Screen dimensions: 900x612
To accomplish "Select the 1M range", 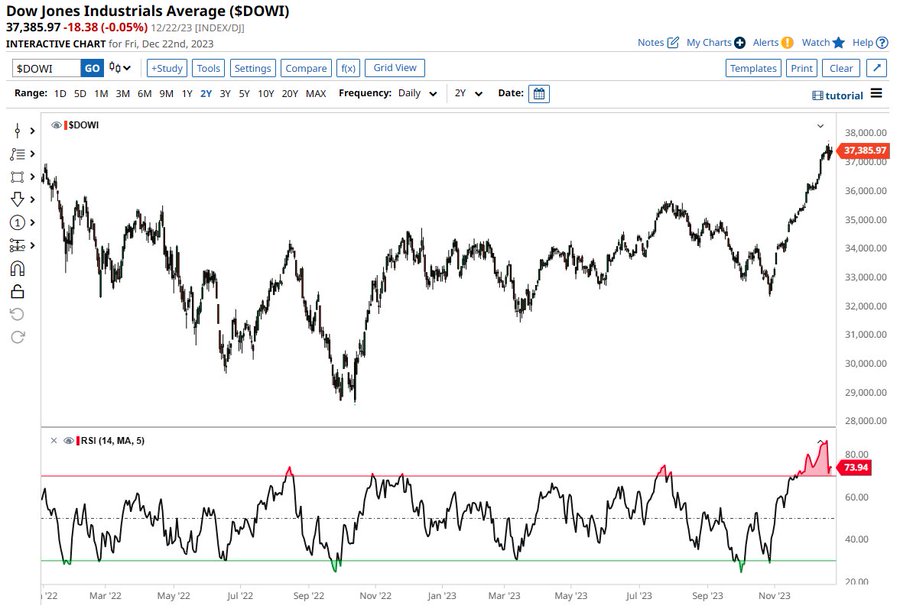I will (x=101, y=94).
